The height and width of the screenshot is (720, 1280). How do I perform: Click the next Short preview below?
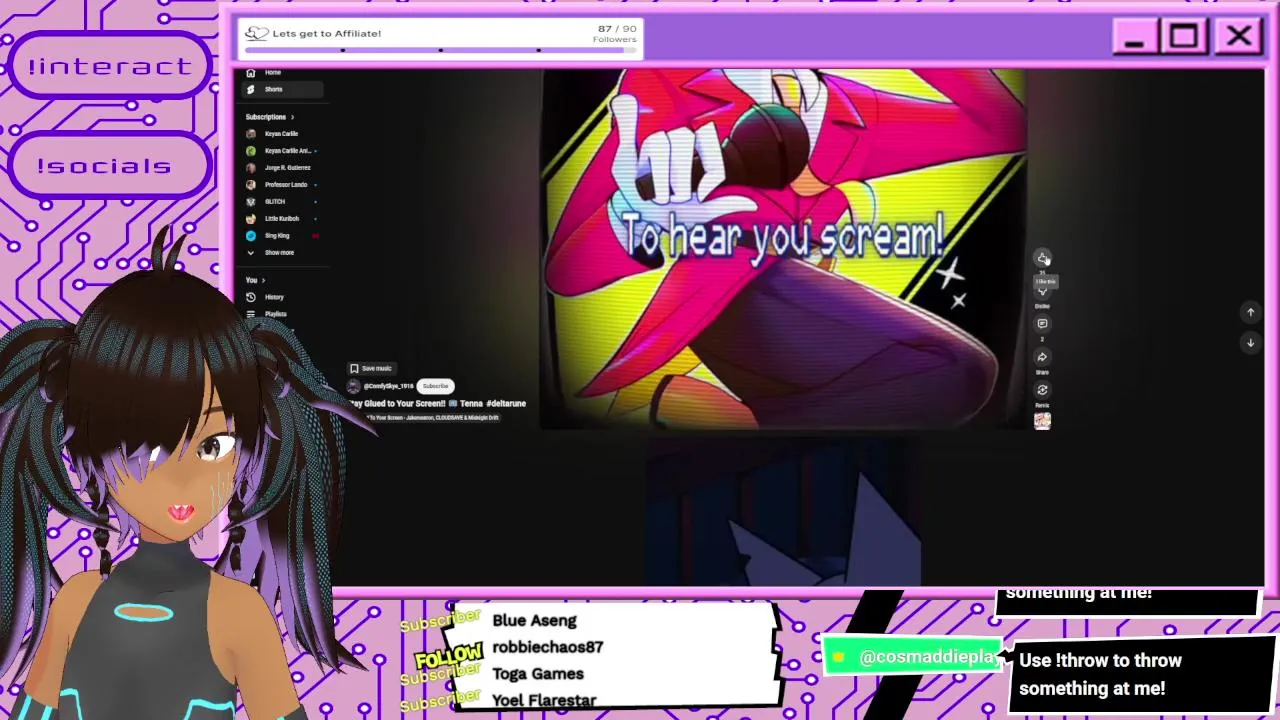(x=783, y=514)
